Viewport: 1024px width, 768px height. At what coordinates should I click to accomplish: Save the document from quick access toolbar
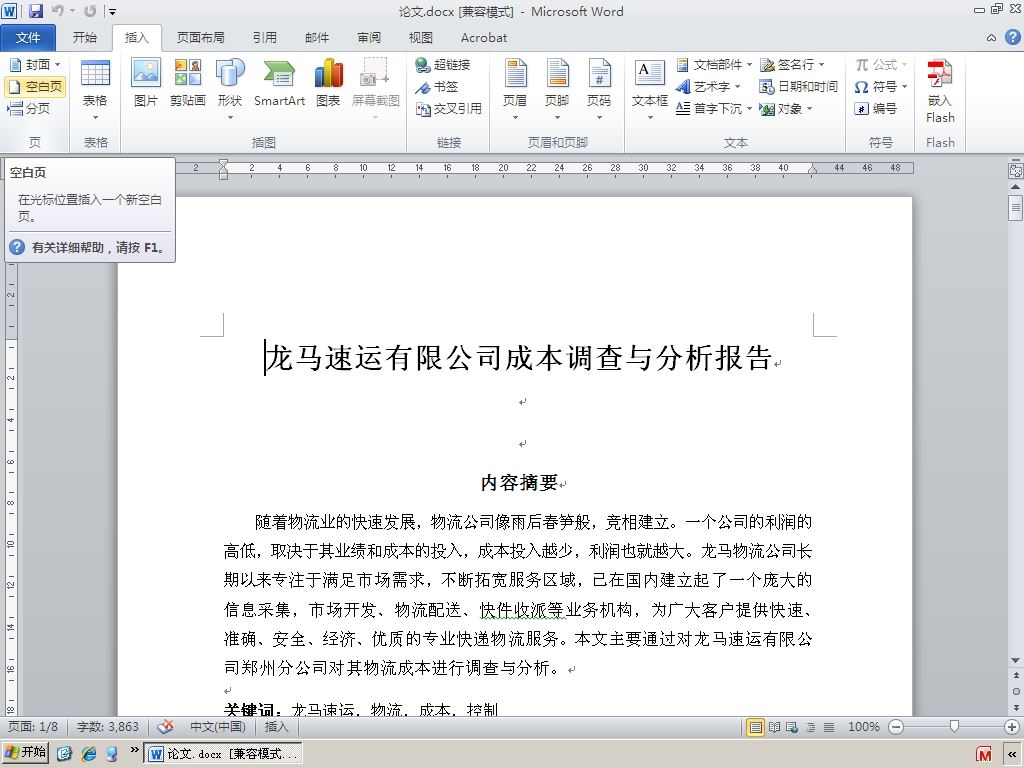tap(36, 10)
